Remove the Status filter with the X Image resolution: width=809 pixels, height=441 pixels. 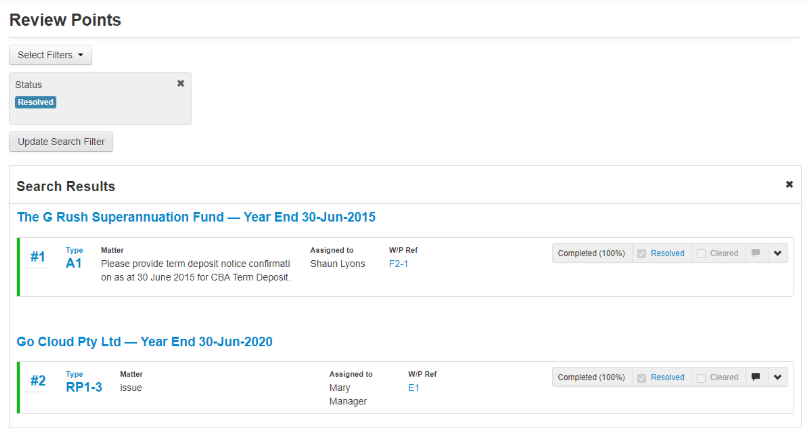181,84
